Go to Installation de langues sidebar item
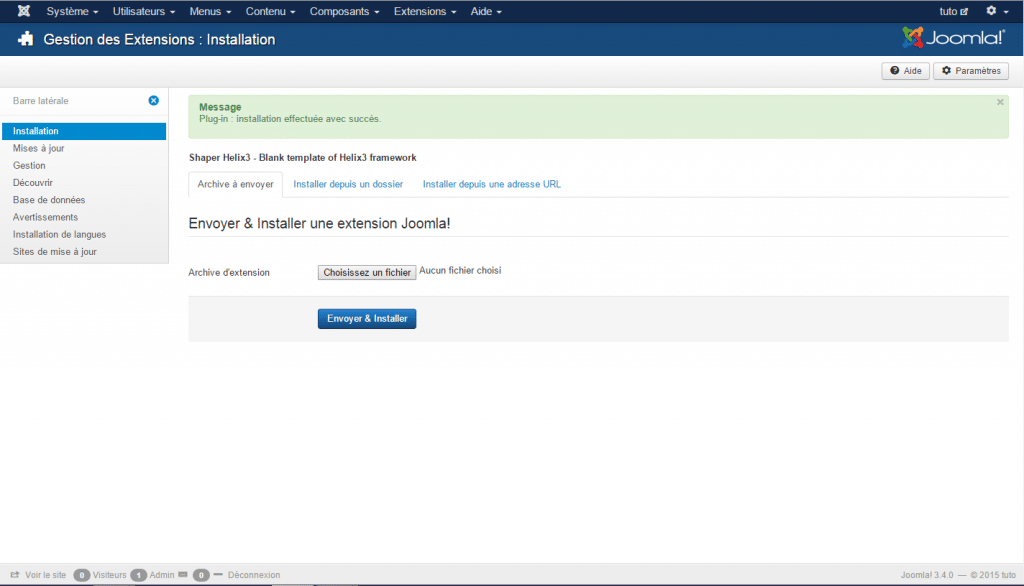1024x586 pixels. [59, 234]
